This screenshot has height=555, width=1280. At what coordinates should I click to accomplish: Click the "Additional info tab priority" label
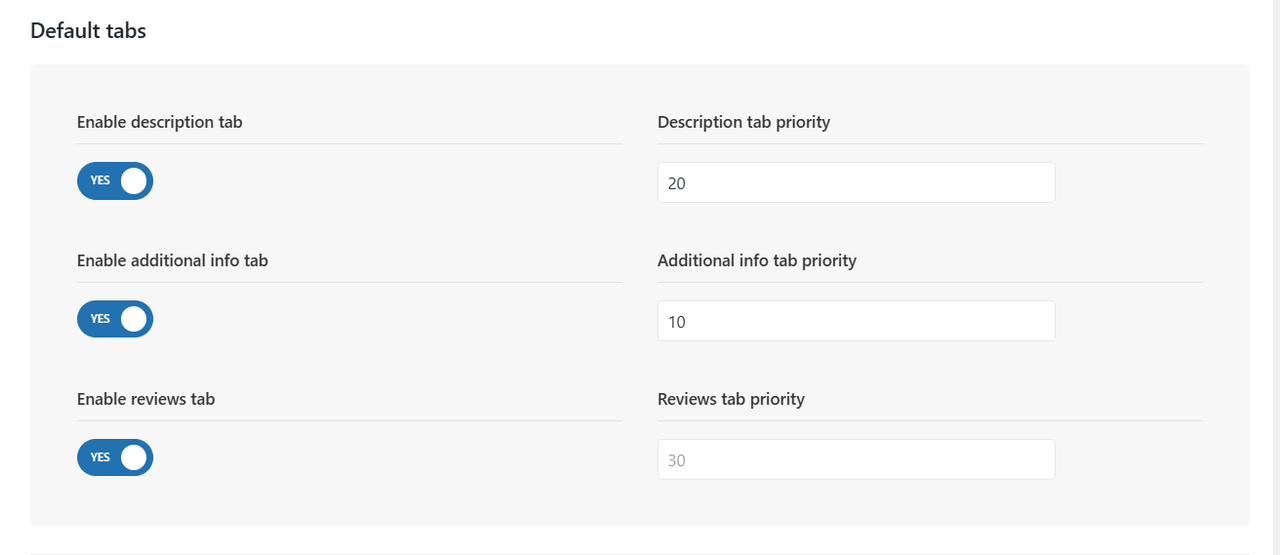pyautogui.click(x=756, y=260)
